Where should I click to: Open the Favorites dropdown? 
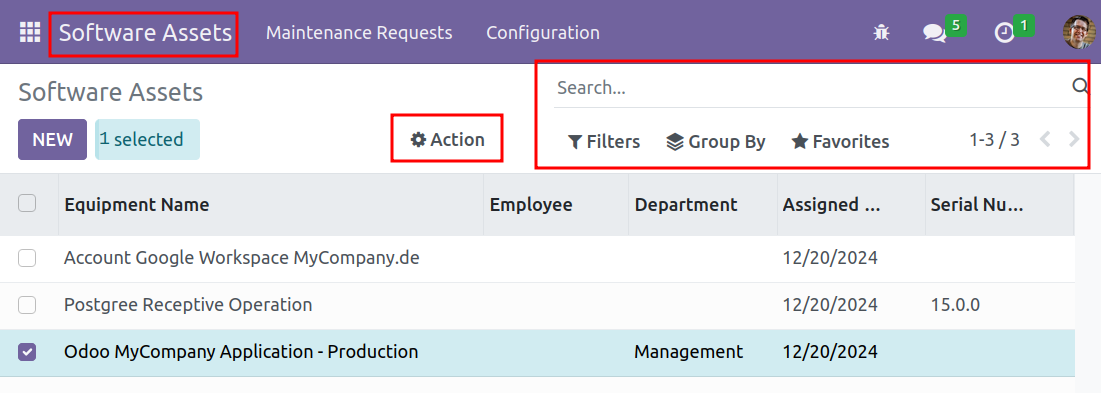pos(840,142)
